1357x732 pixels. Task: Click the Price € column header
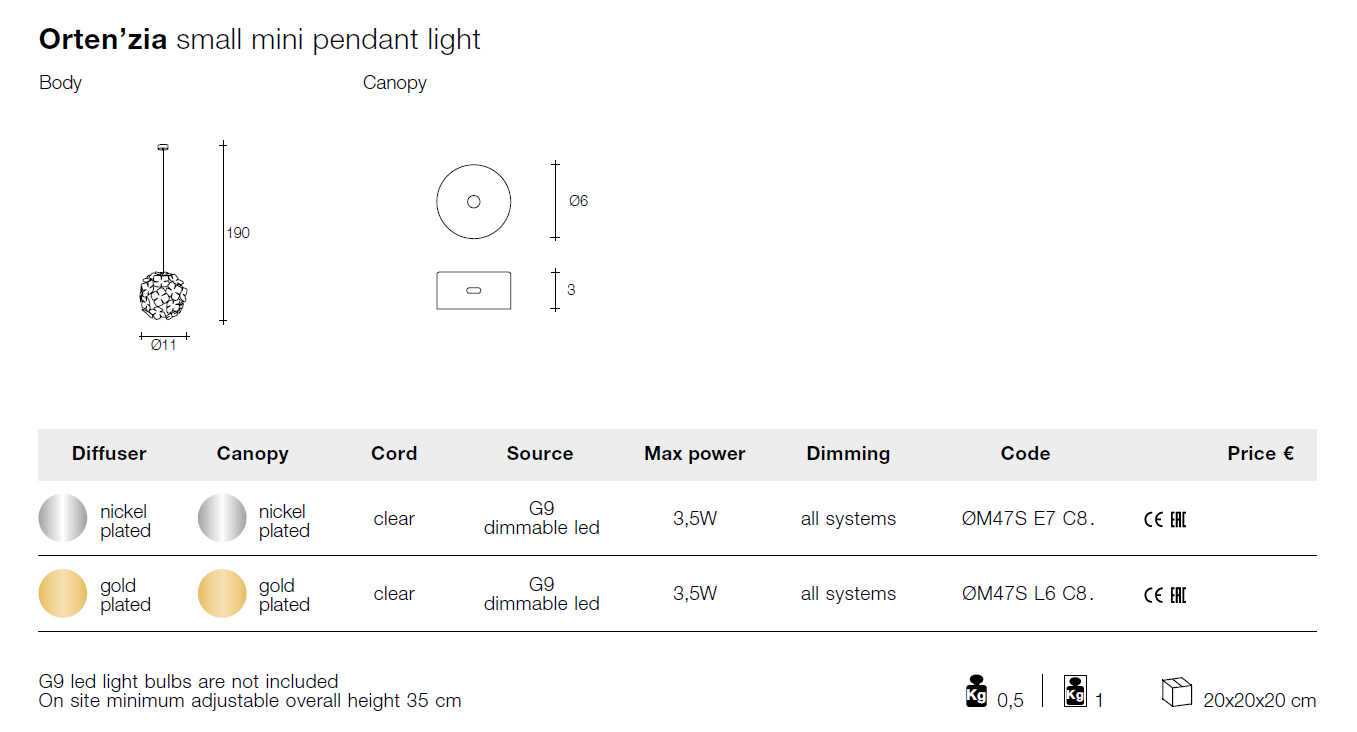point(1260,454)
